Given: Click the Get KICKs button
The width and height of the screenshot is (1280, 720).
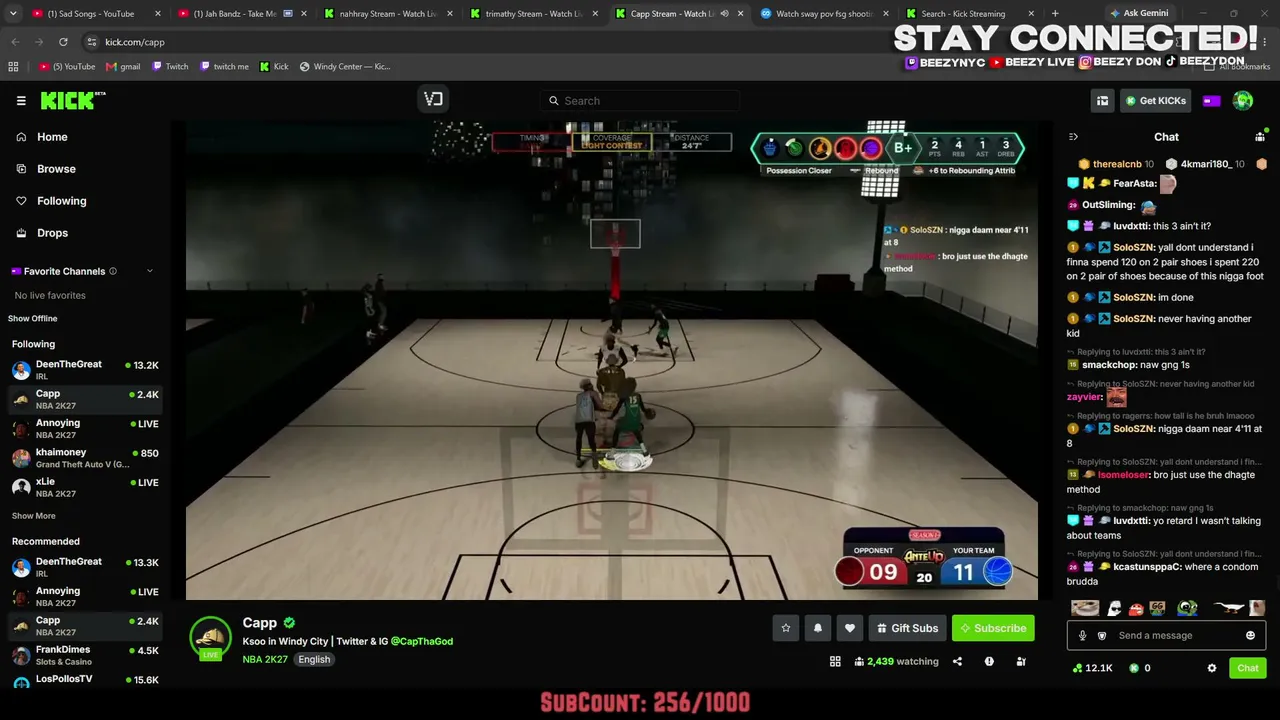Looking at the screenshot, I should coord(1155,100).
